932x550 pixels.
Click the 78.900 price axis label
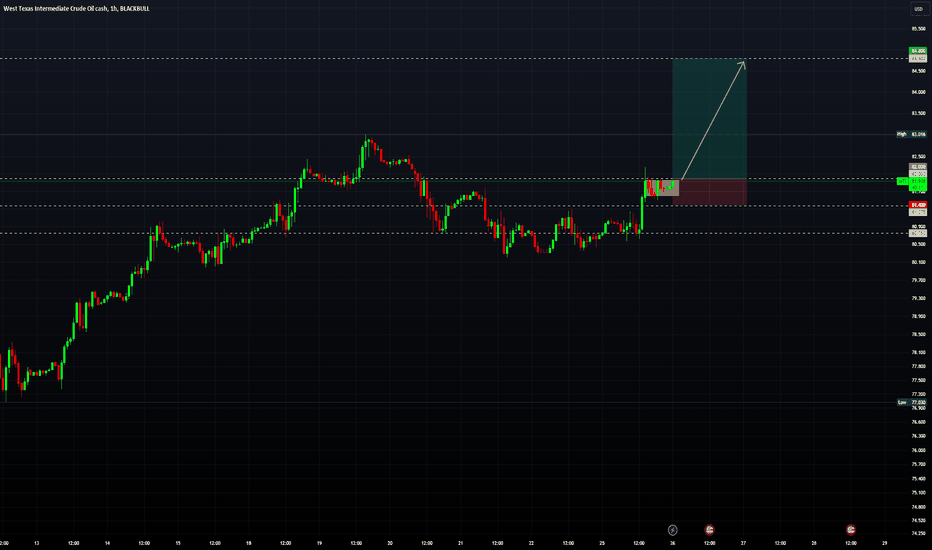point(918,316)
